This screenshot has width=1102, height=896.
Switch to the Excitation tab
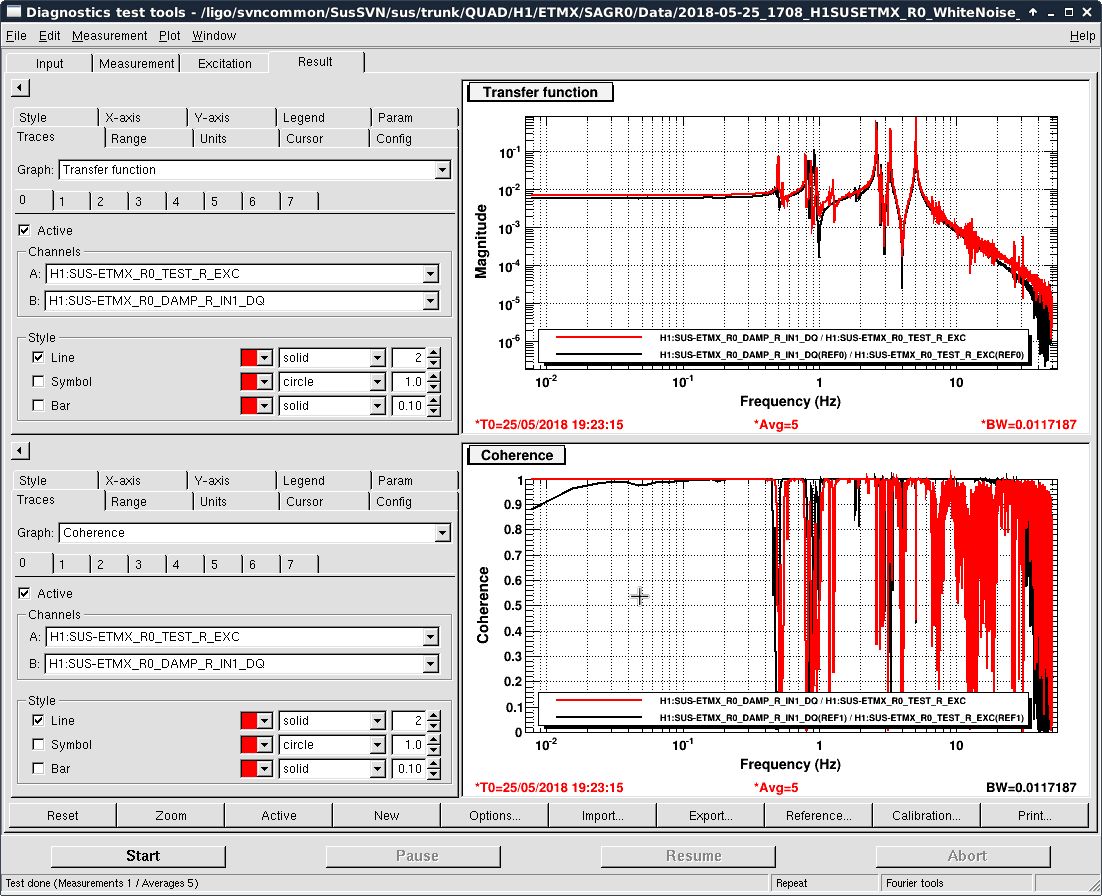click(x=225, y=63)
